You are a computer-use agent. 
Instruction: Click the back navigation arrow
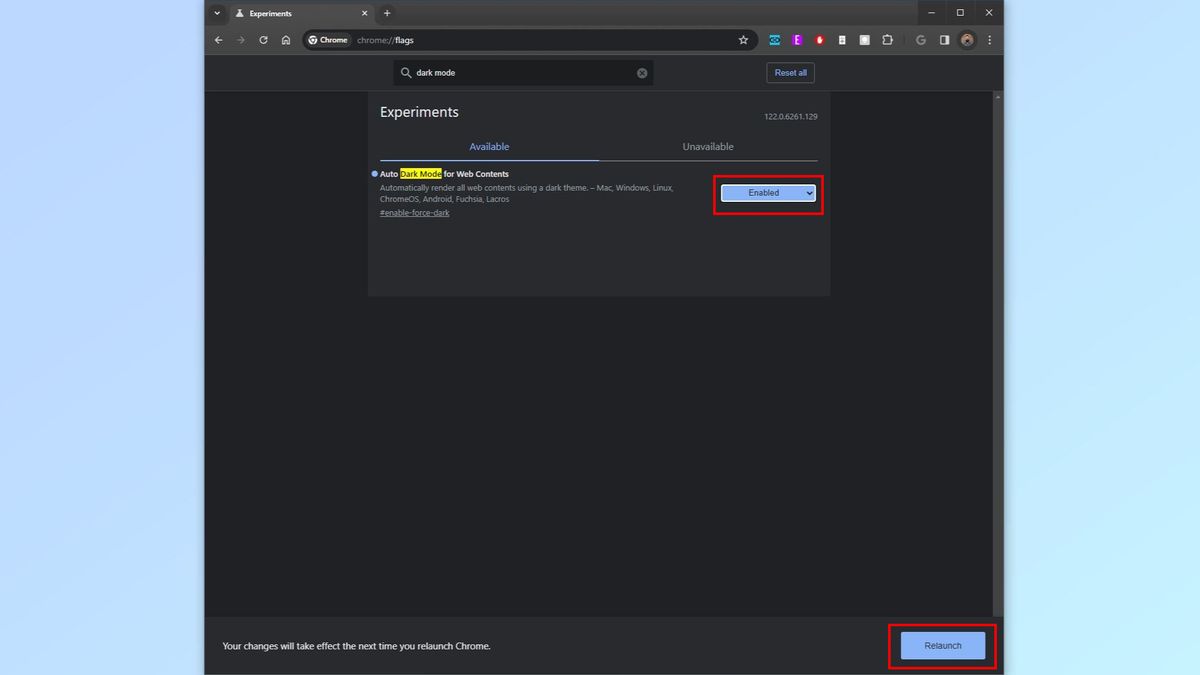coord(218,40)
